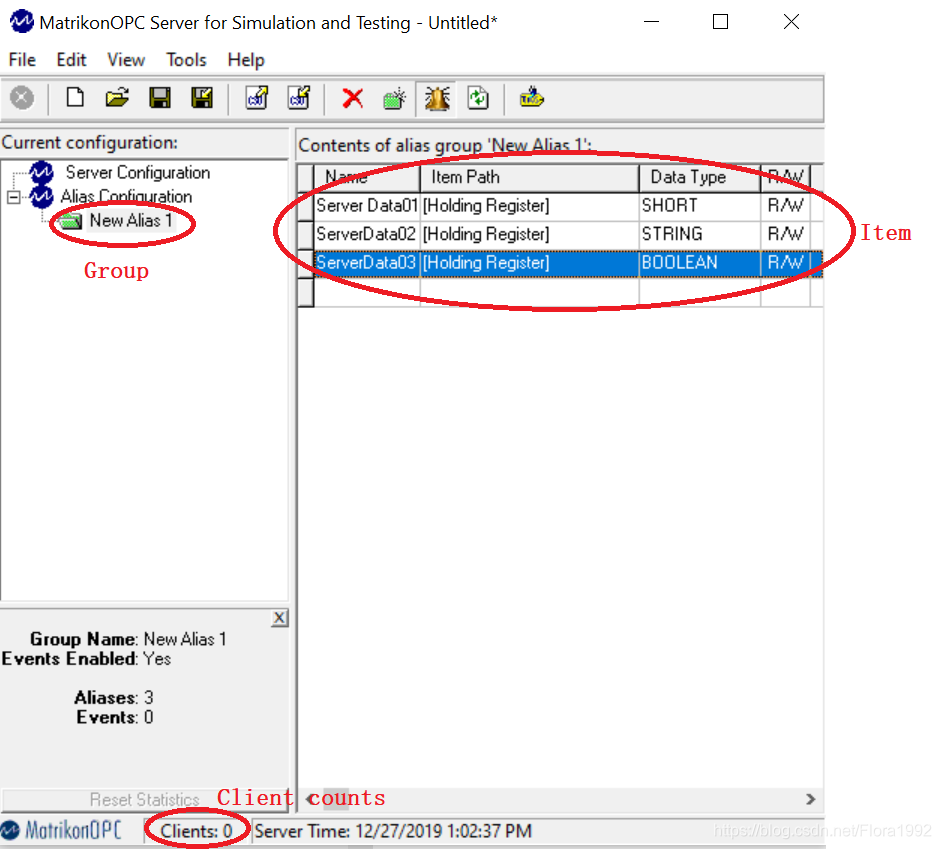Minimize the MatrikonOPC window

pos(652,22)
